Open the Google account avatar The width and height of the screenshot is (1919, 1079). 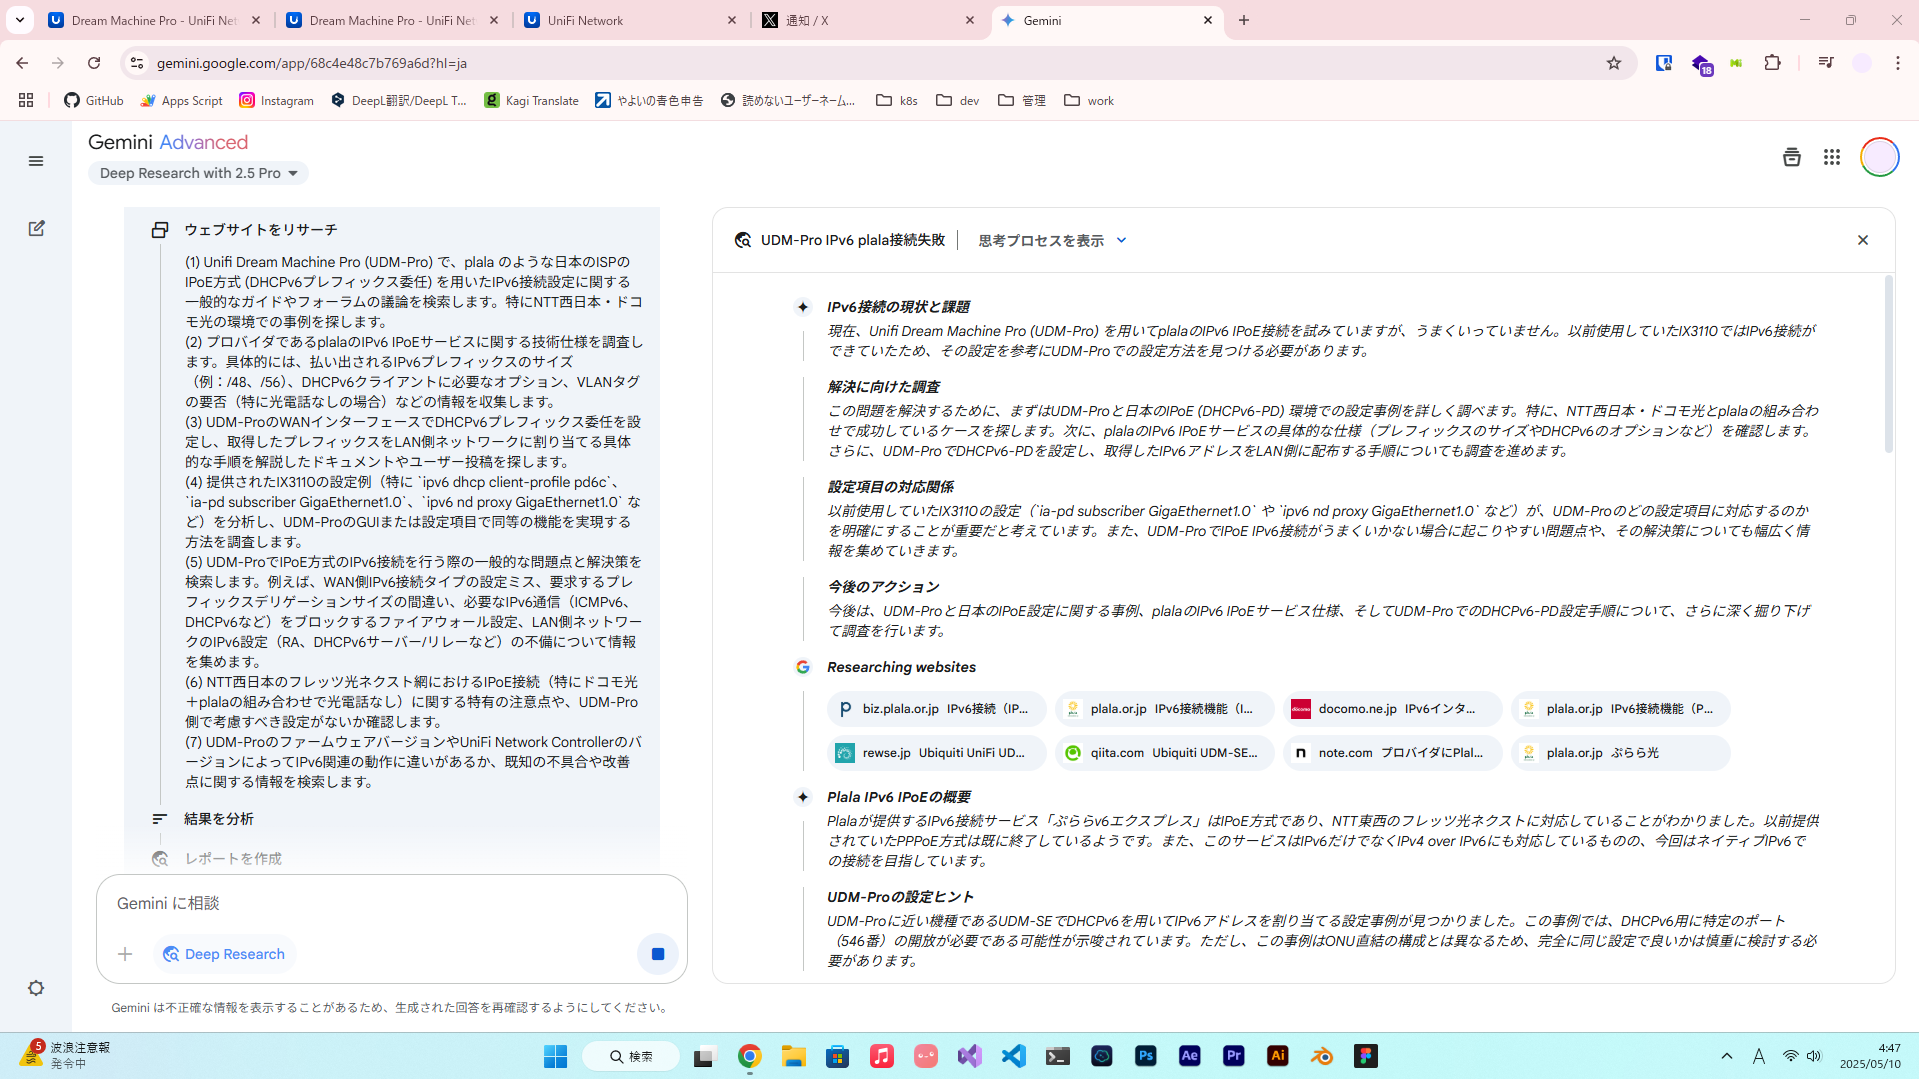[x=1879, y=157]
